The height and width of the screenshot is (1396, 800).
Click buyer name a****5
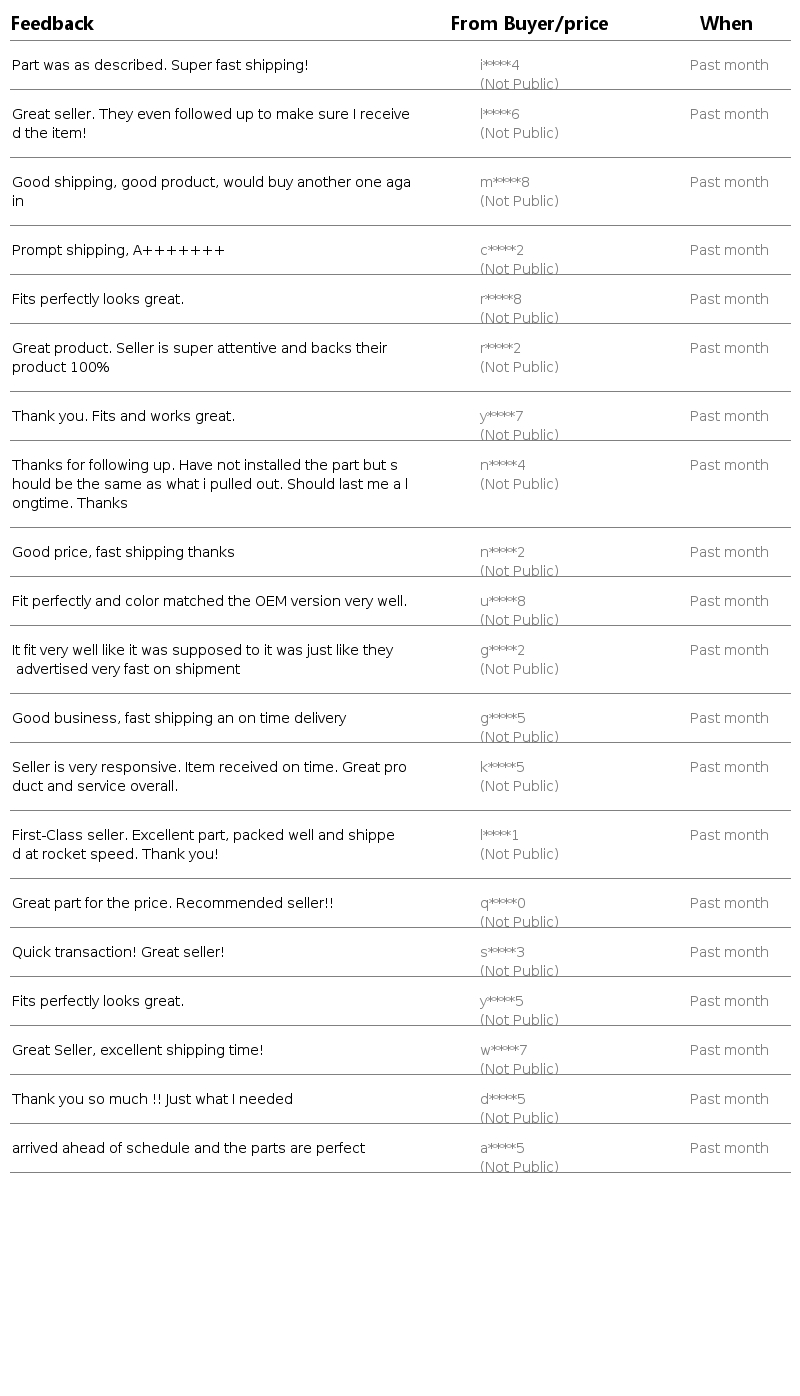tap(502, 1148)
